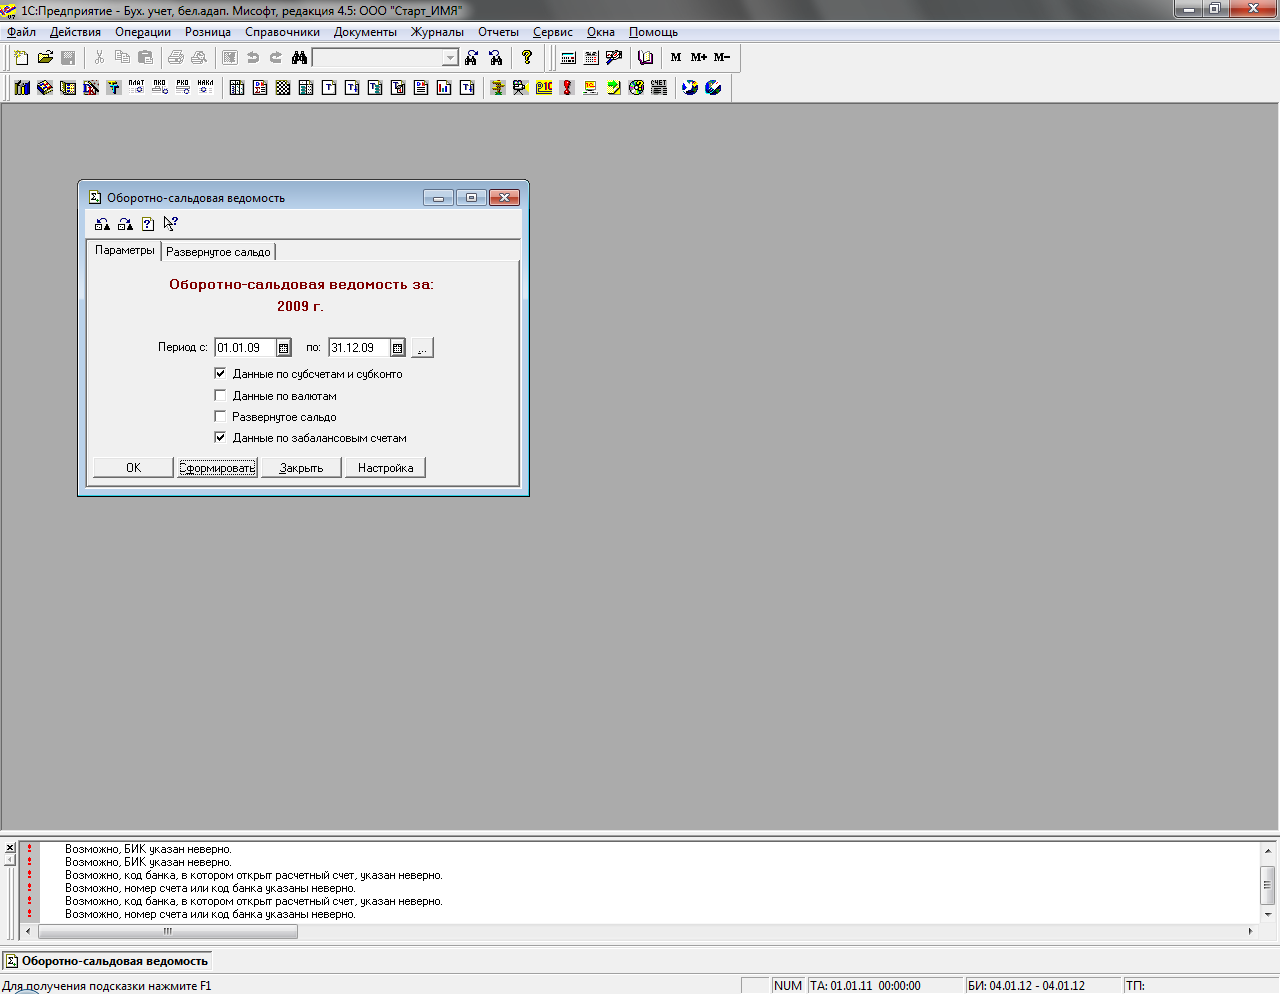Click the Open folder toolbar icon
This screenshot has width=1280, height=994.
[x=45, y=58]
